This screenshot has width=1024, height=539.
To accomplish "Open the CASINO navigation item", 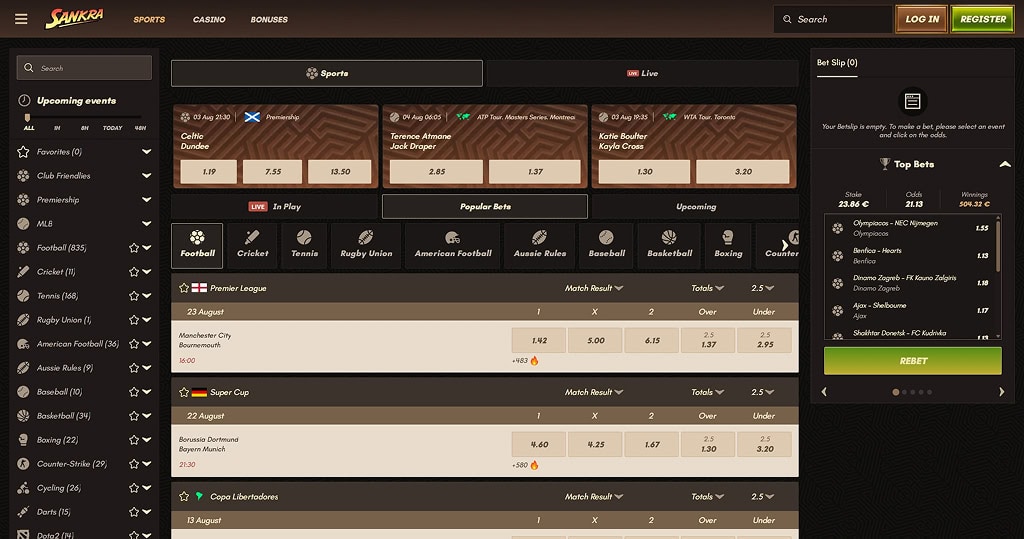I will (x=209, y=20).
